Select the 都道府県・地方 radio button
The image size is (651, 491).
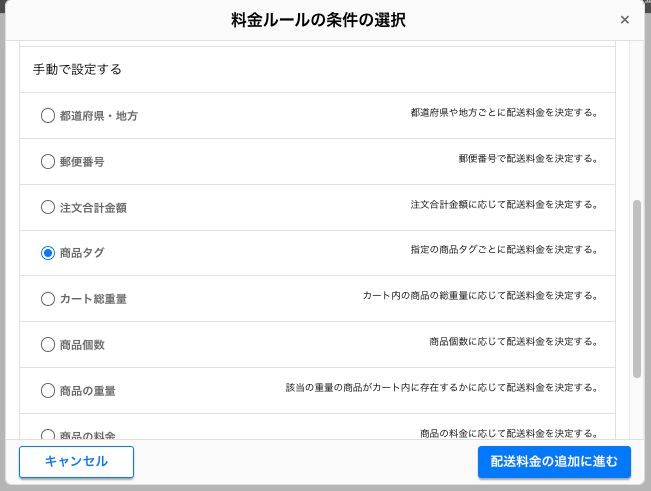(48, 115)
